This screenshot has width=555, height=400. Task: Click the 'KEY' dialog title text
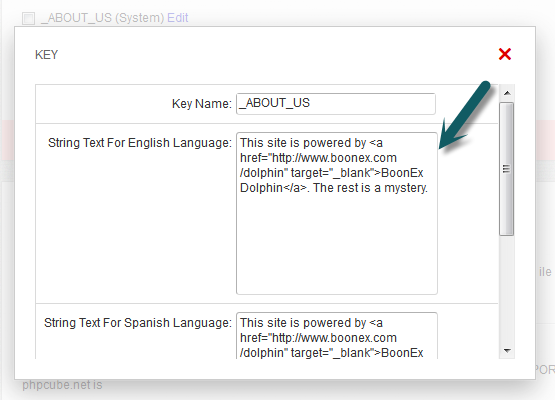(x=46, y=55)
